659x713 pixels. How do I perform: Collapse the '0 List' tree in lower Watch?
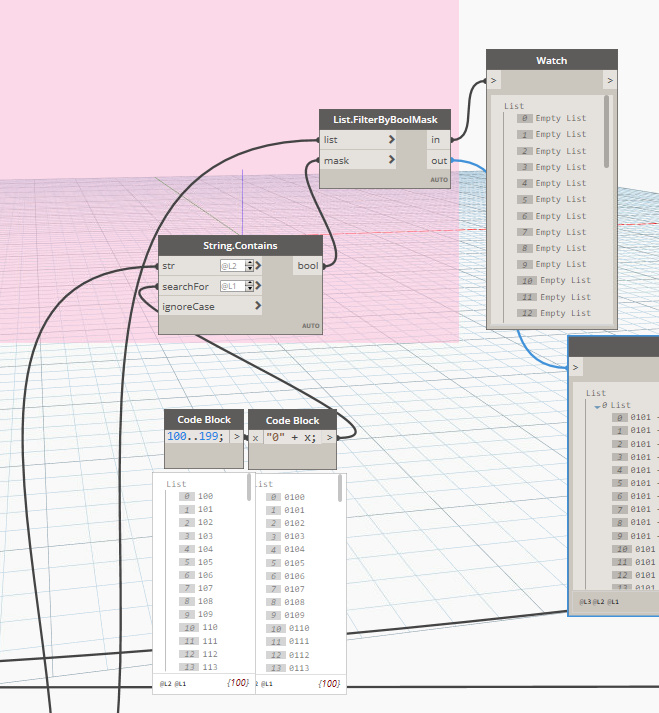pyautogui.click(x=598, y=406)
